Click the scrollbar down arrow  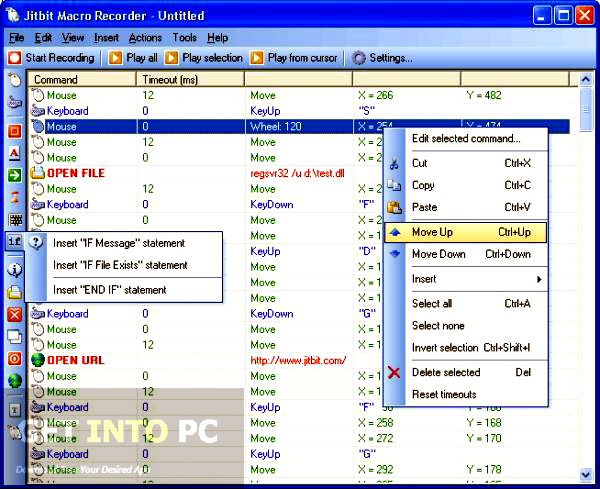585,475
